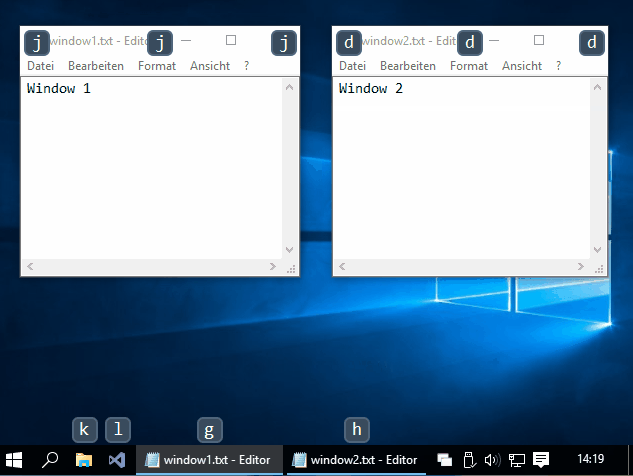This screenshot has width=633, height=476.
Task: Open Bearbeiten menu in window2.txt editor
Action: coord(408,66)
